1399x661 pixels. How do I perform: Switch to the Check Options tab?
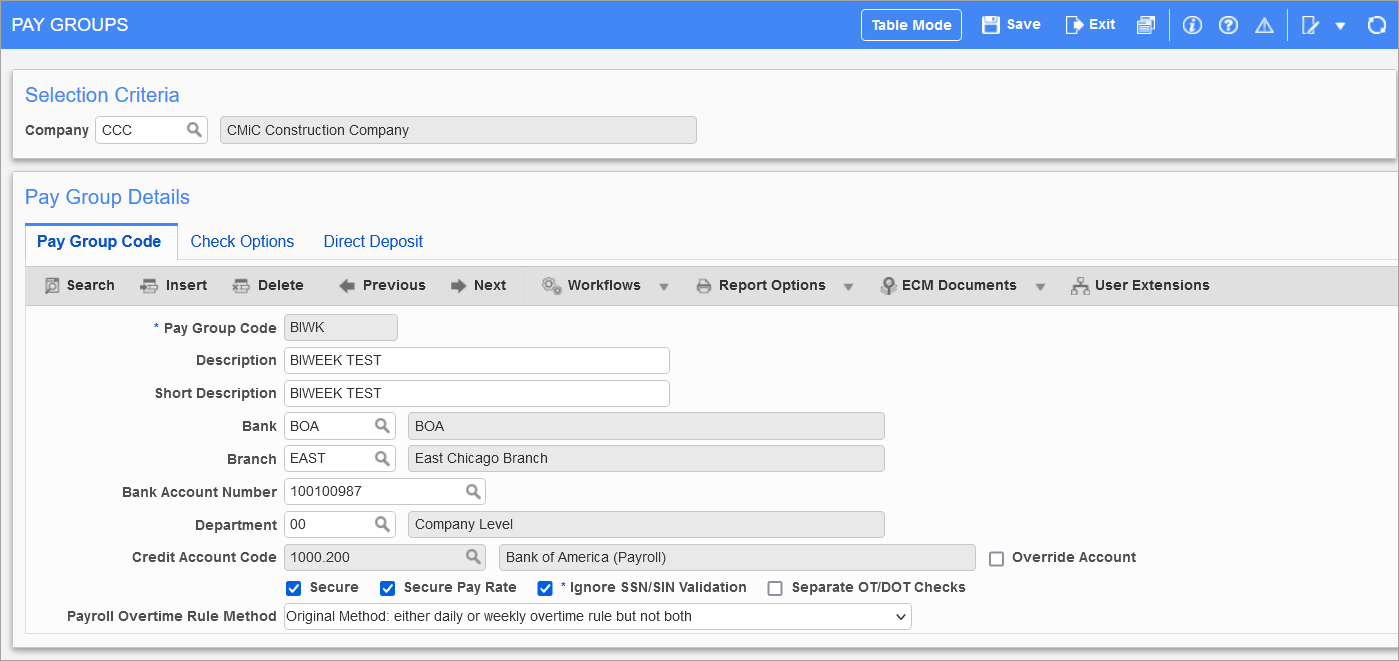242,241
